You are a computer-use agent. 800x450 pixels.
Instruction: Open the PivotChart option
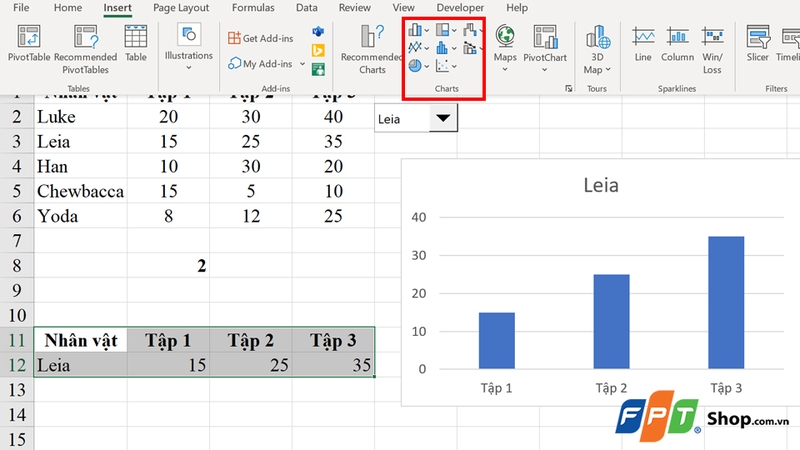(x=545, y=48)
